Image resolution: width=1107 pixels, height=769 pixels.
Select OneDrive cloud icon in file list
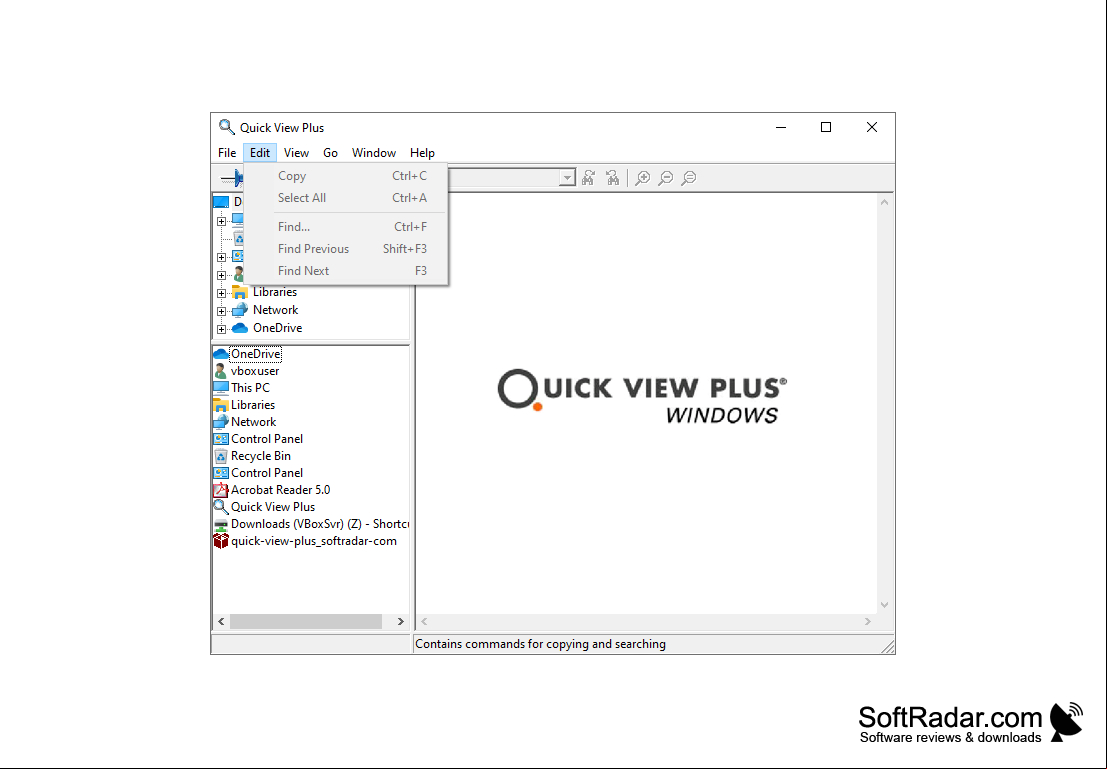coord(221,354)
